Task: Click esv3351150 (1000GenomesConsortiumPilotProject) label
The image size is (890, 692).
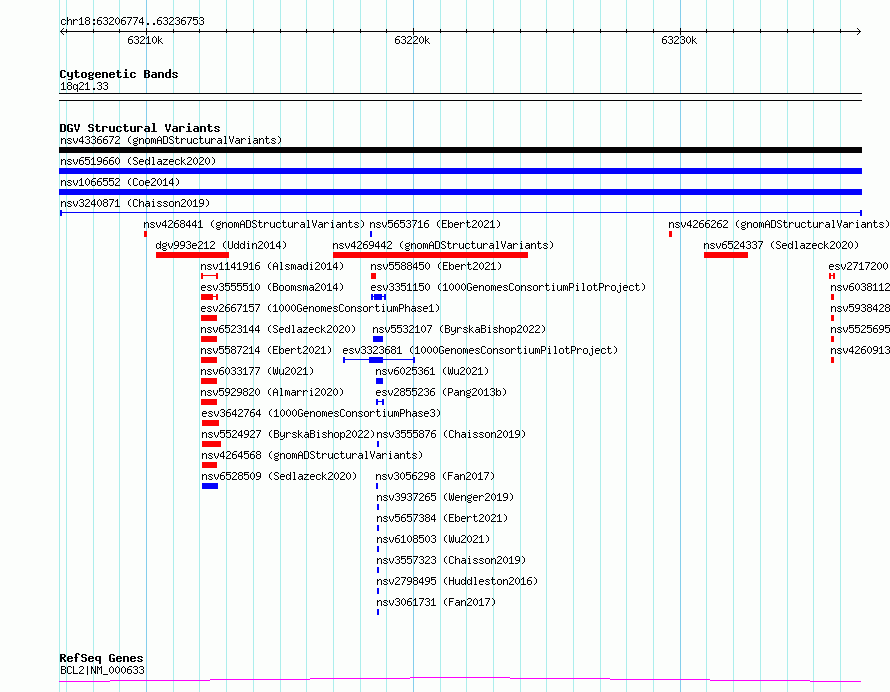Action: coord(508,287)
